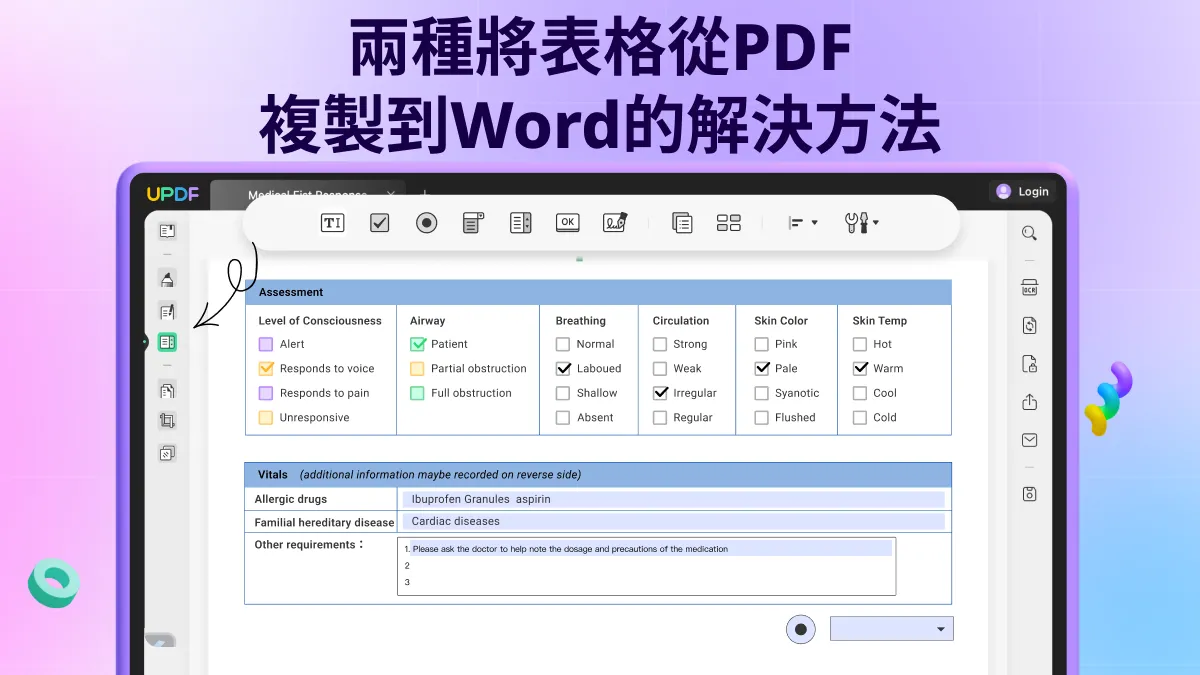Click the Convert PDF export icon

[x=1029, y=325]
